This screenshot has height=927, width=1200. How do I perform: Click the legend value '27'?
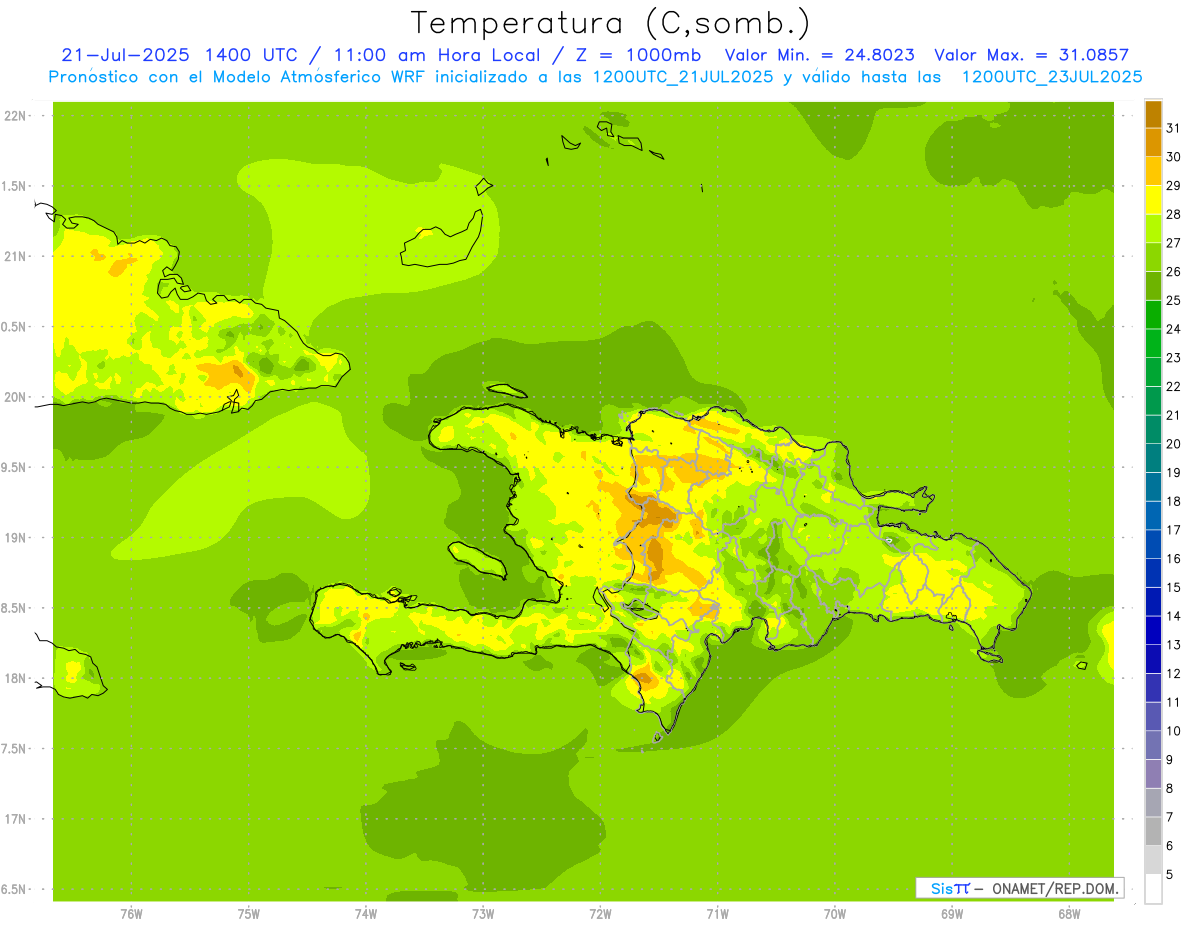click(x=1174, y=243)
